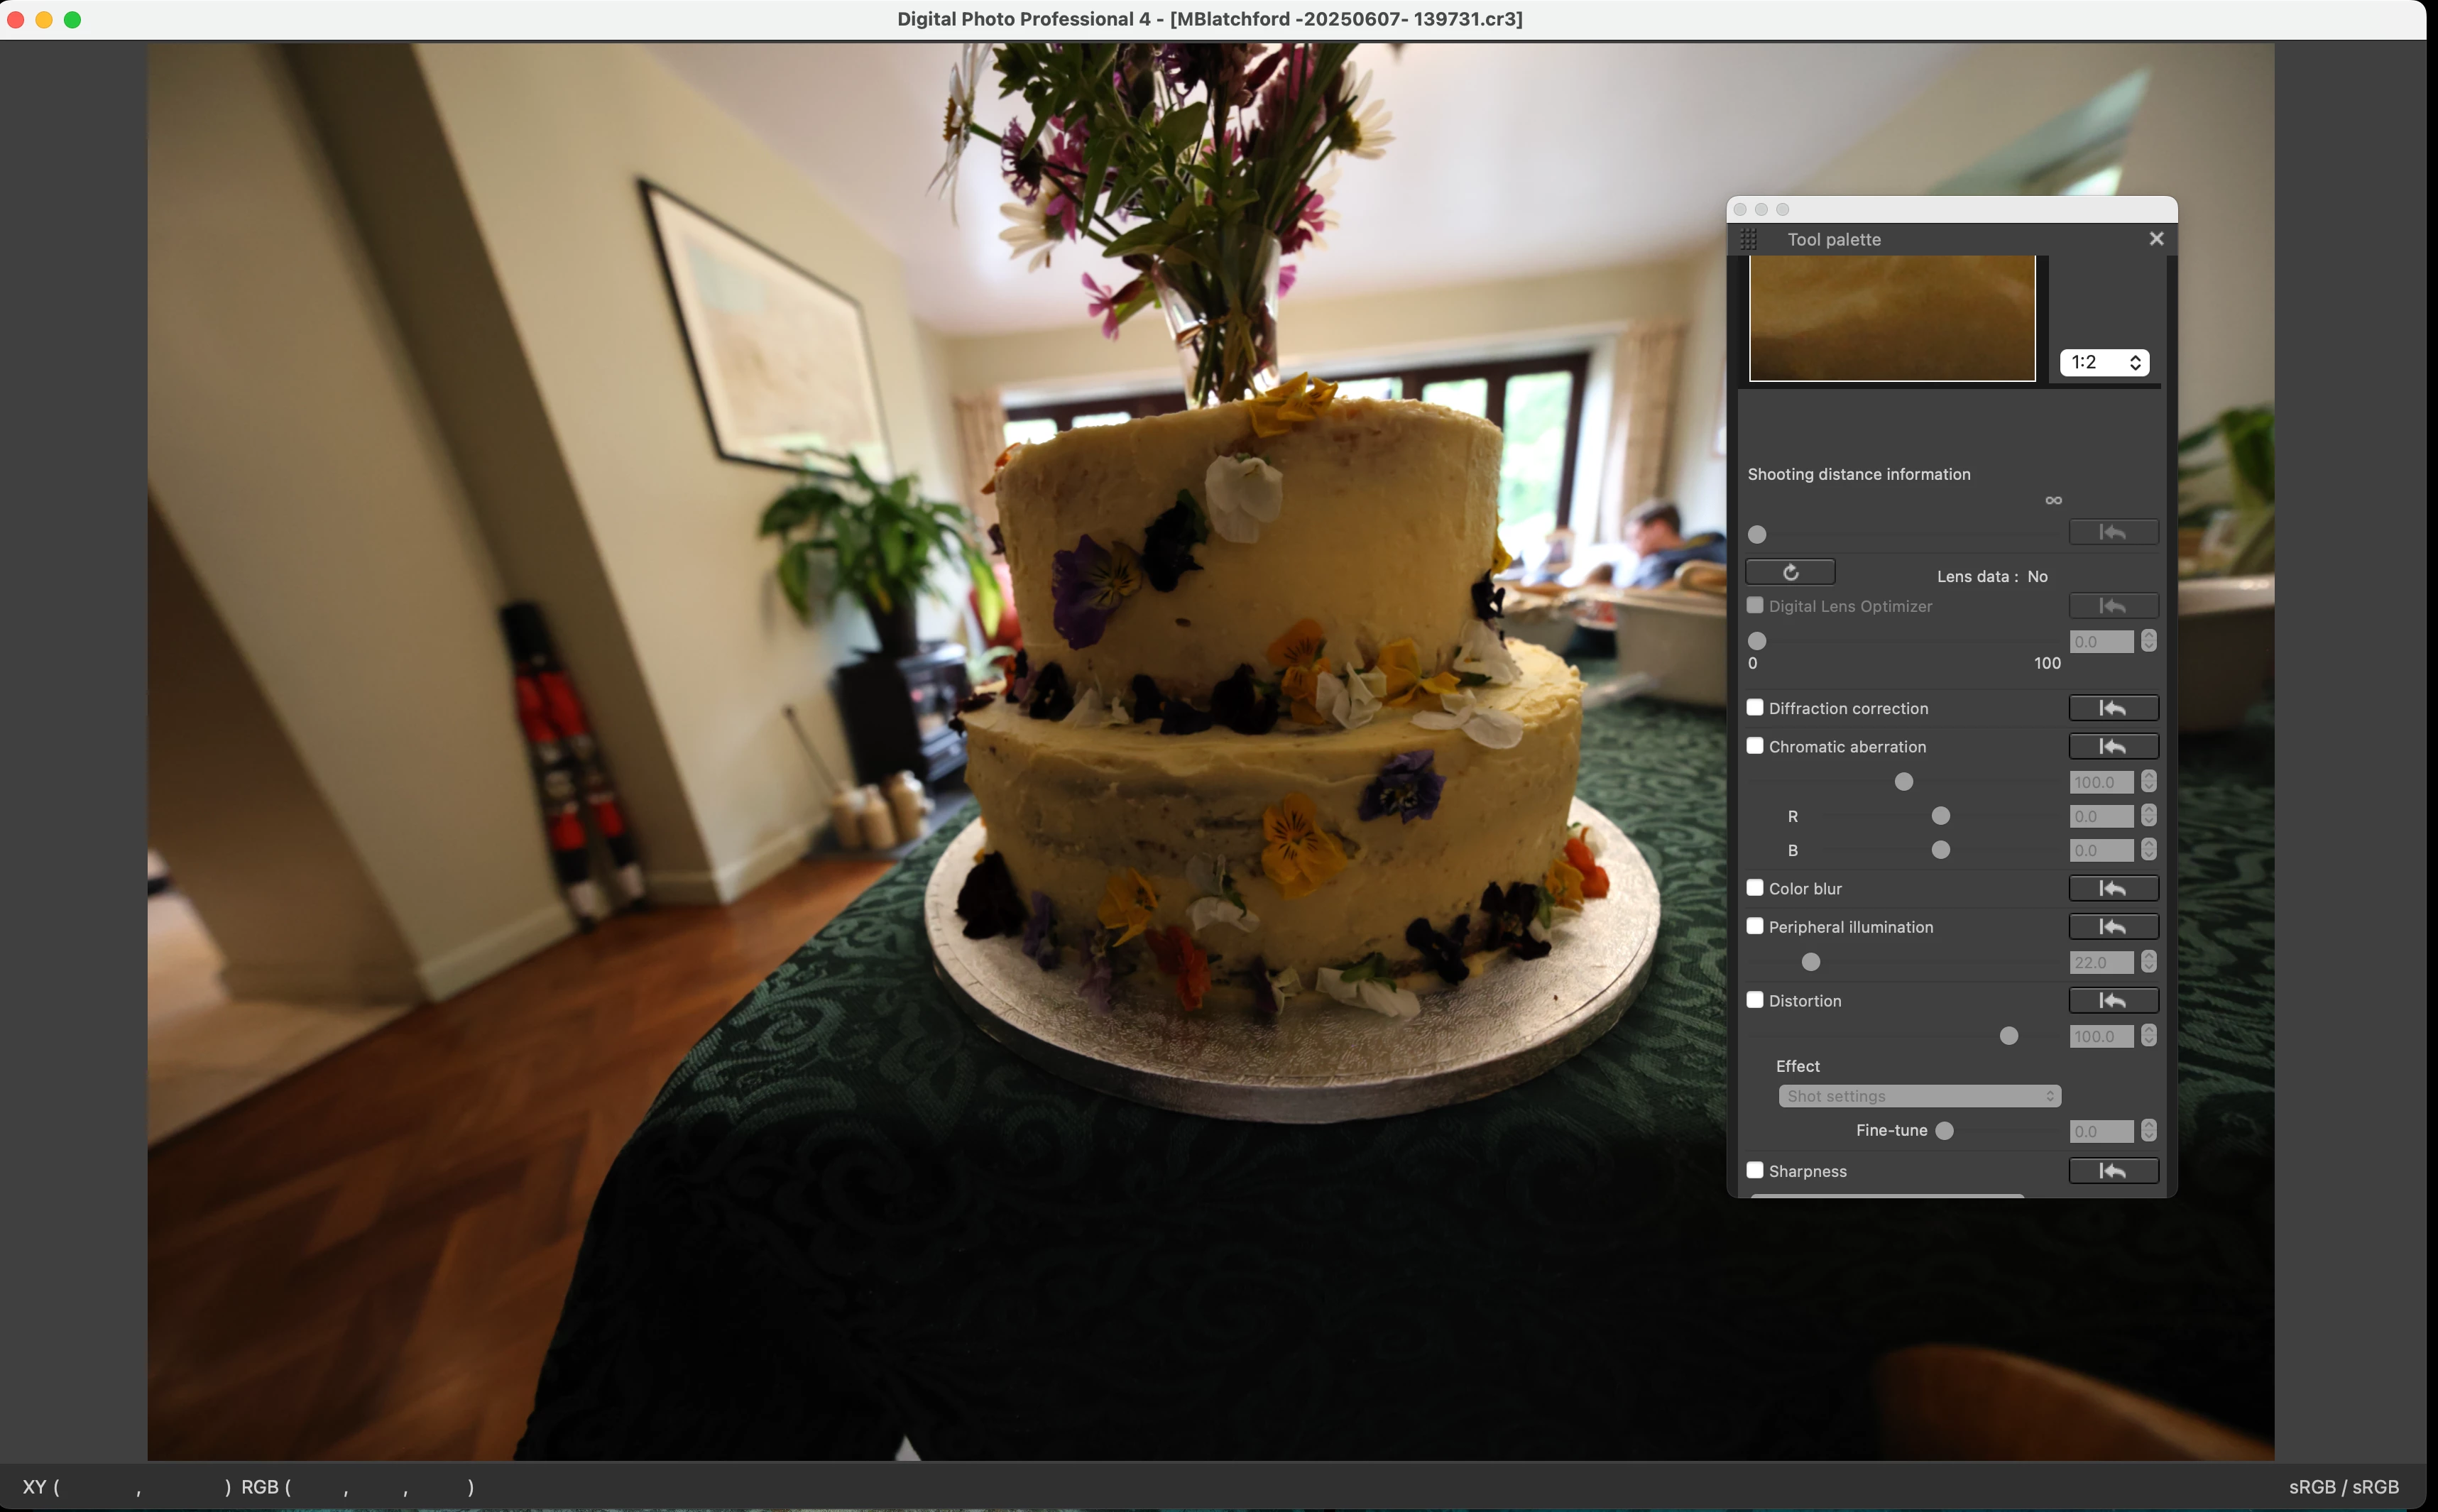Click the Peripheral illumination value stepper arrows
The height and width of the screenshot is (1512, 2438).
[x=2149, y=962]
